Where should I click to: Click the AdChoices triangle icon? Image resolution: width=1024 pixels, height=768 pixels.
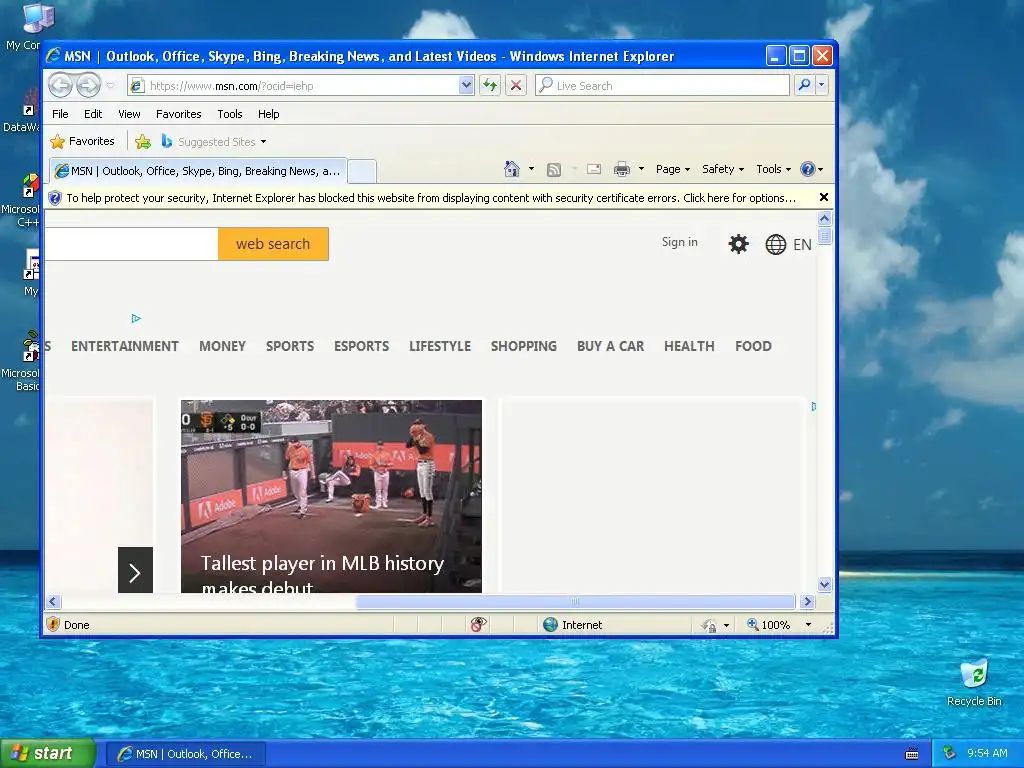[136, 319]
